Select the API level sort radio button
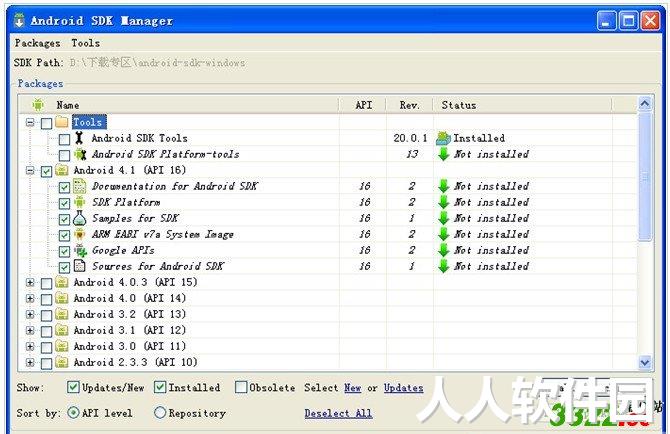 coord(73,413)
